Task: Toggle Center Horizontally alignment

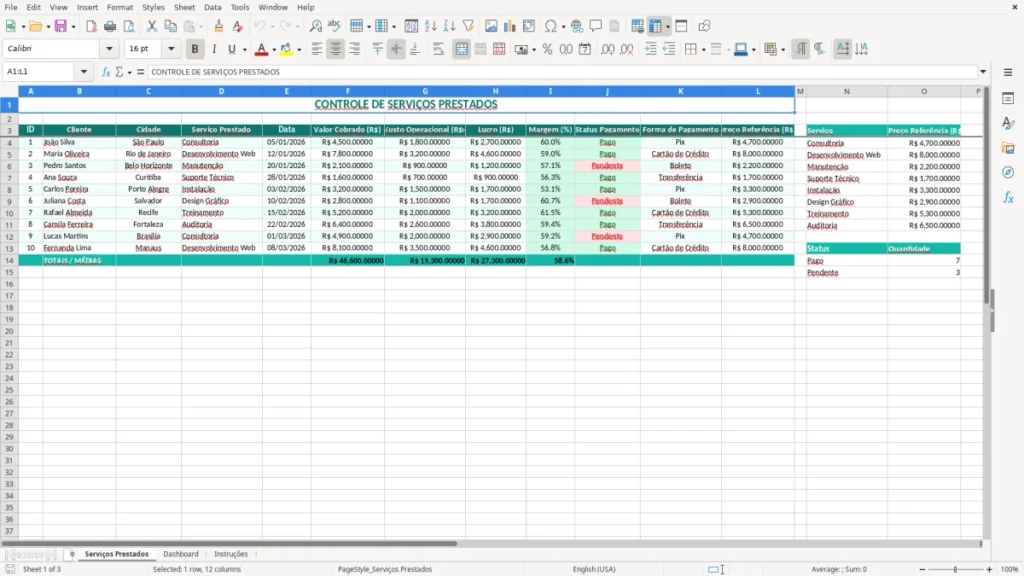Action: coord(336,49)
